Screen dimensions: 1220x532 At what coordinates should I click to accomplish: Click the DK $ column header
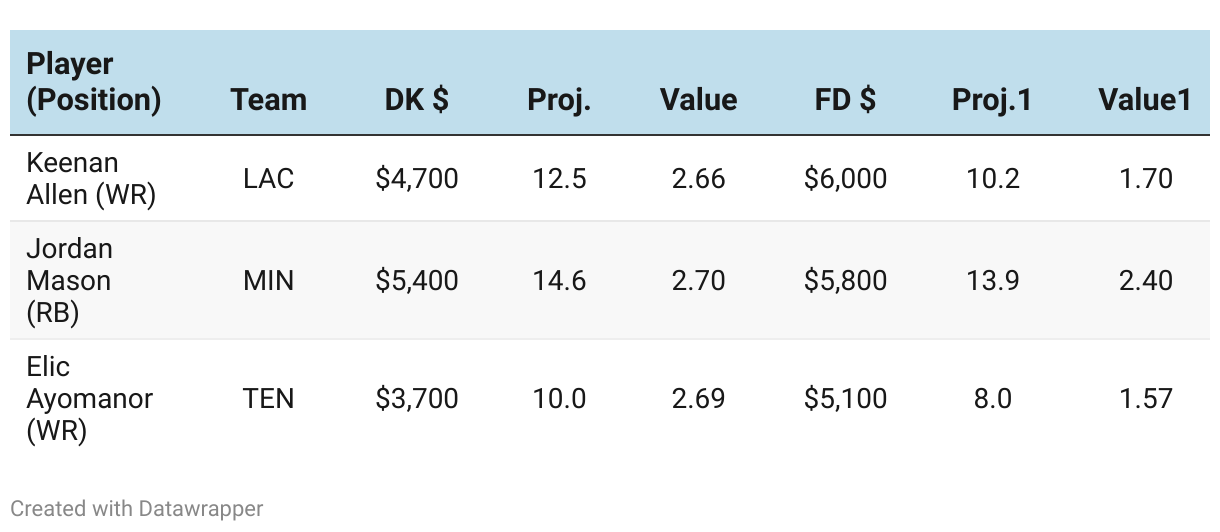click(x=416, y=100)
